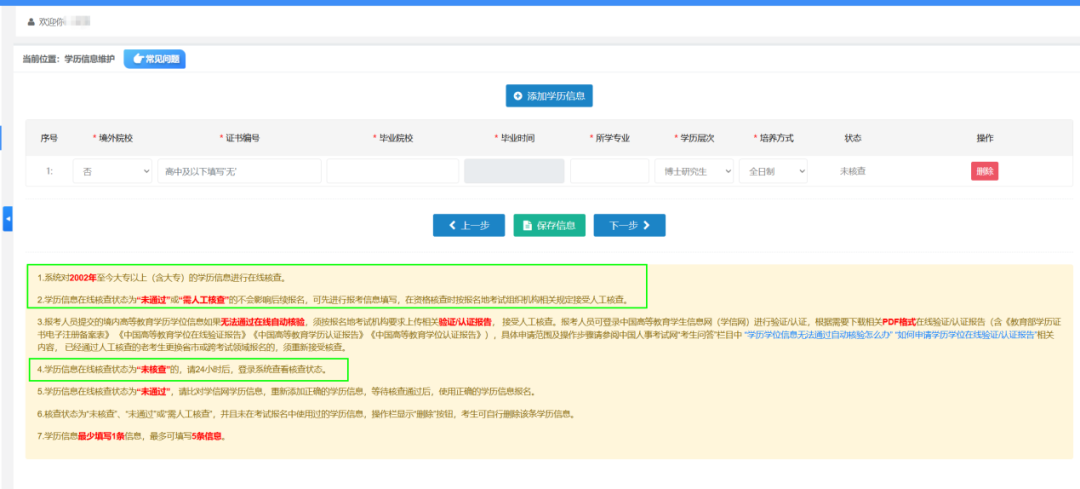Screen dimensions: 1080x489
Task: Click the 当前位置: 学历信息维护 breadcrumb text
Action: (68, 59)
